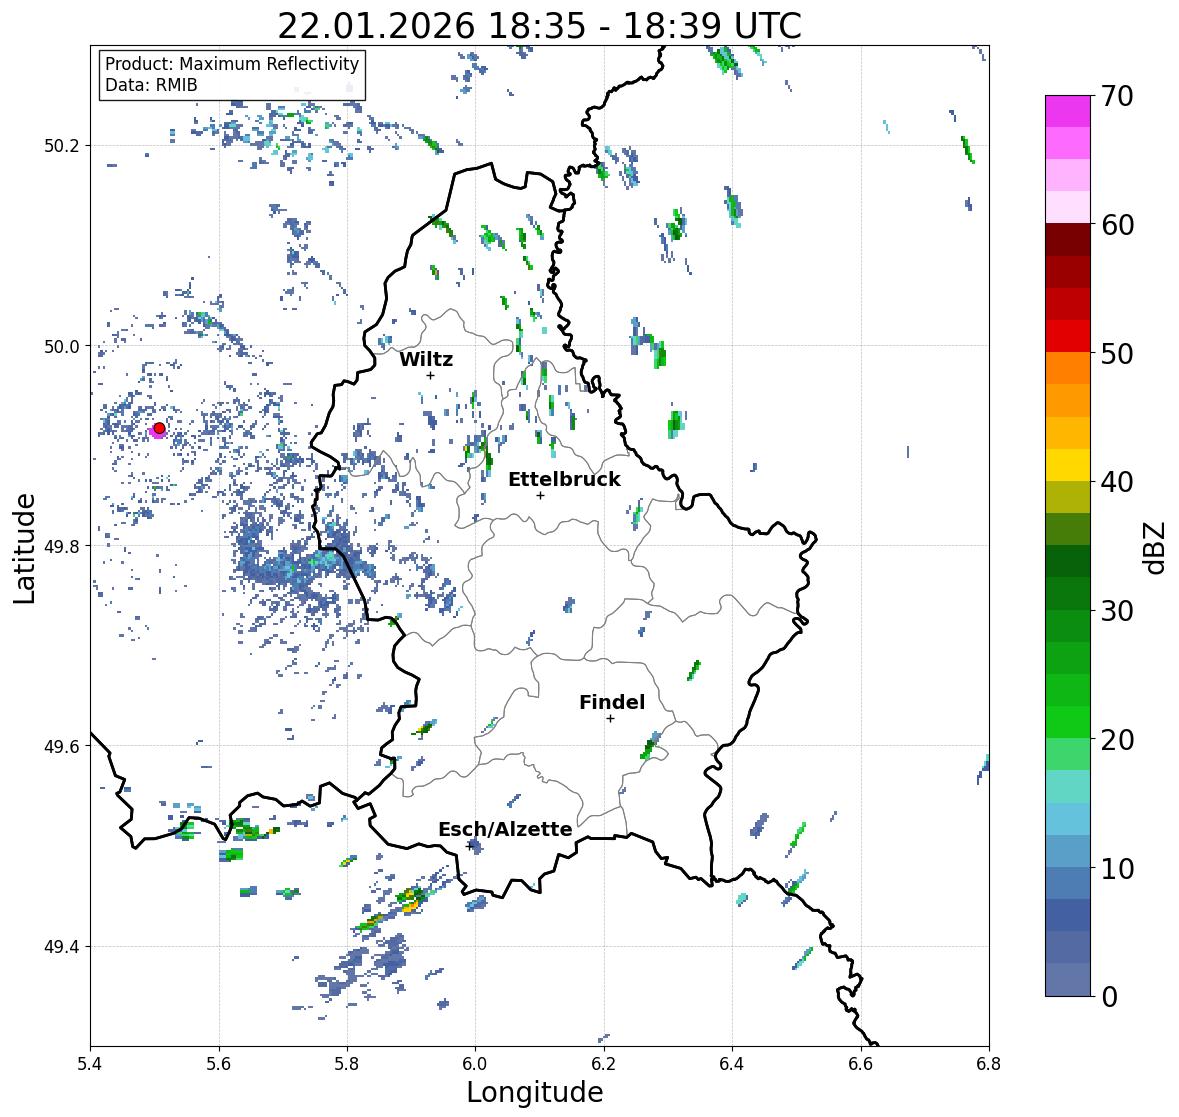Click the colorbar tick label 70
This screenshot has height=1117, width=1179.
pos(1117,96)
